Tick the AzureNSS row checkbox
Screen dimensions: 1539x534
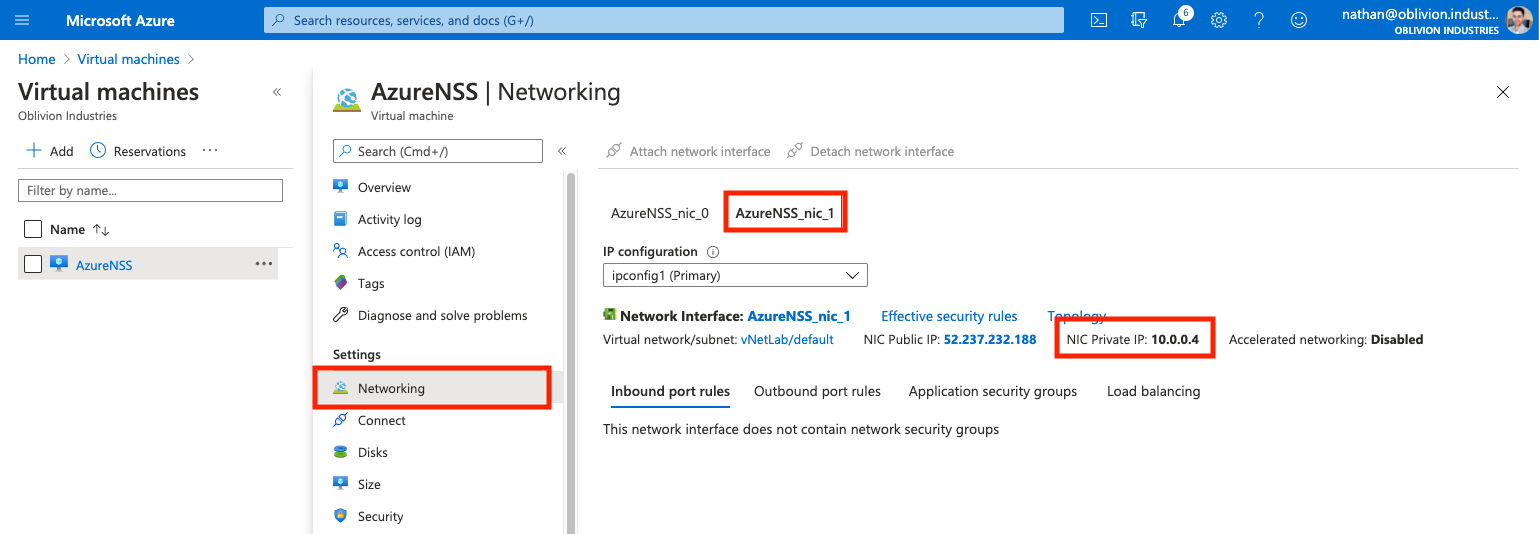[33, 264]
